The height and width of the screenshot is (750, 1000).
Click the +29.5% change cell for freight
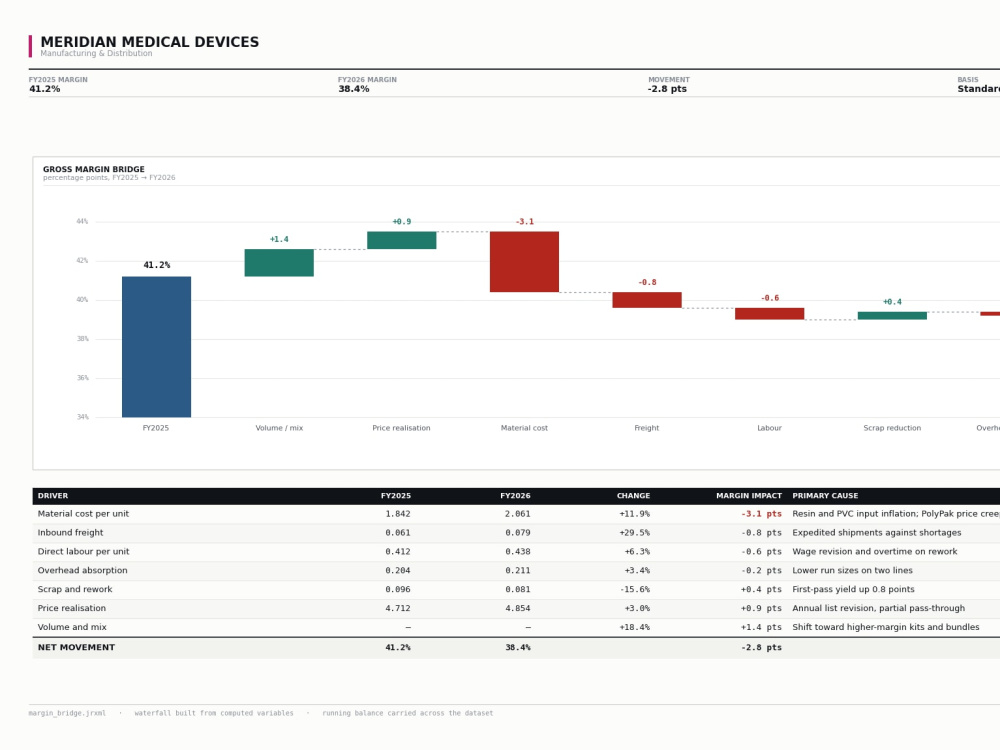pyautogui.click(x=635, y=533)
